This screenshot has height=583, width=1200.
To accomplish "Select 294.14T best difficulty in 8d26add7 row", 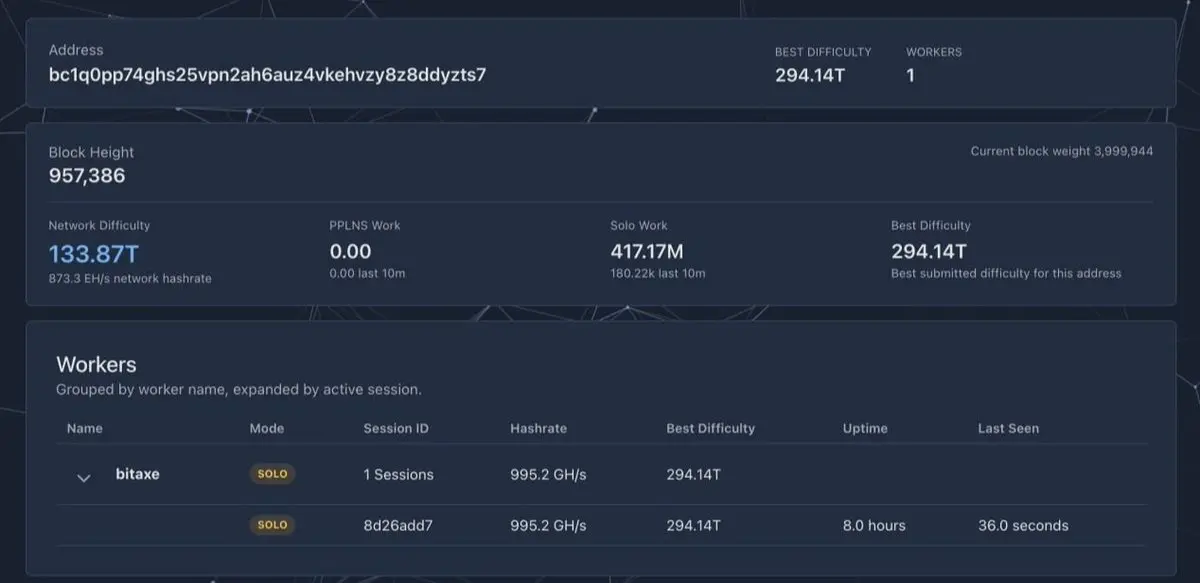I will (x=693, y=525).
